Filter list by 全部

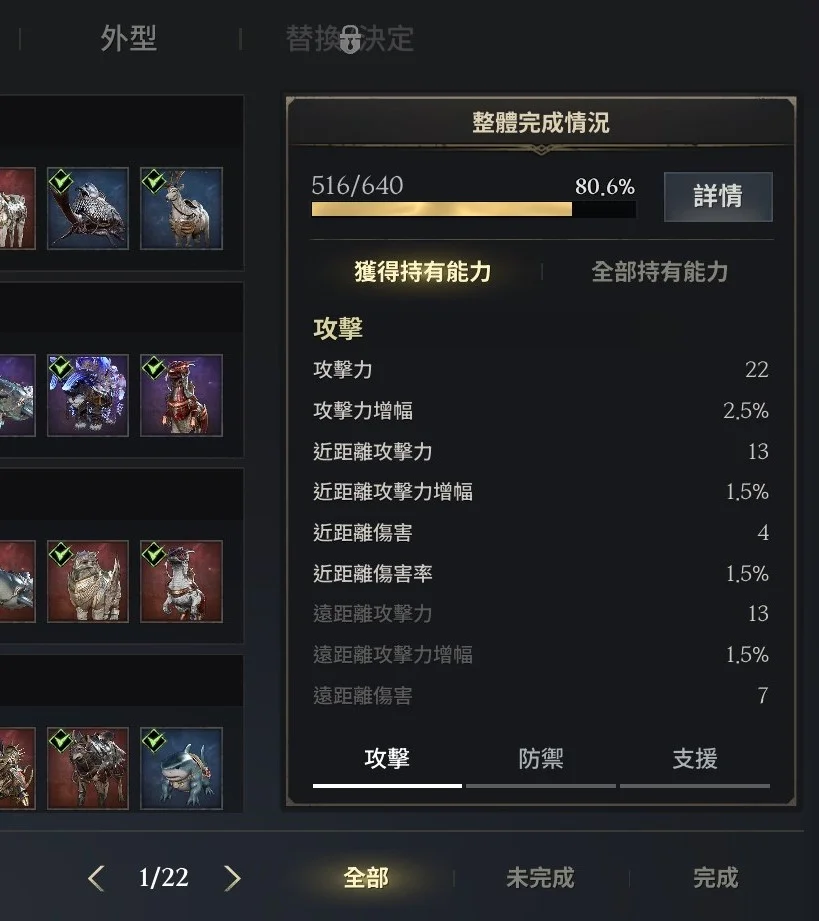pyautogui.click(x=365, y=878)
